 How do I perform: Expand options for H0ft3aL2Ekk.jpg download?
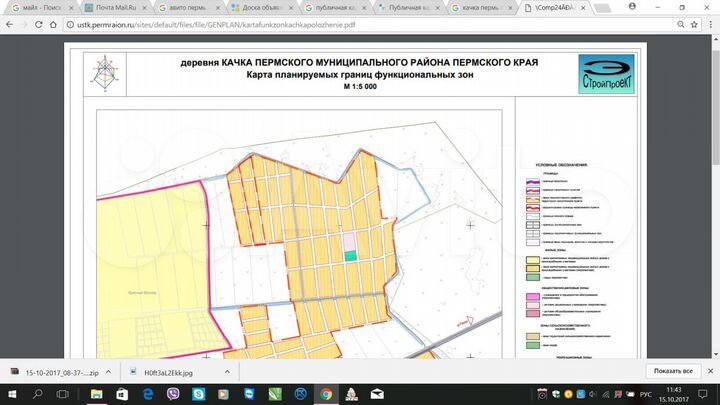point(229,370)
